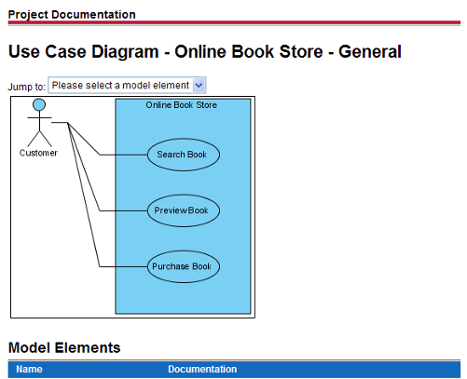Click the 'Customer' actor label
The image size is (467, 379).
point(38,153)
